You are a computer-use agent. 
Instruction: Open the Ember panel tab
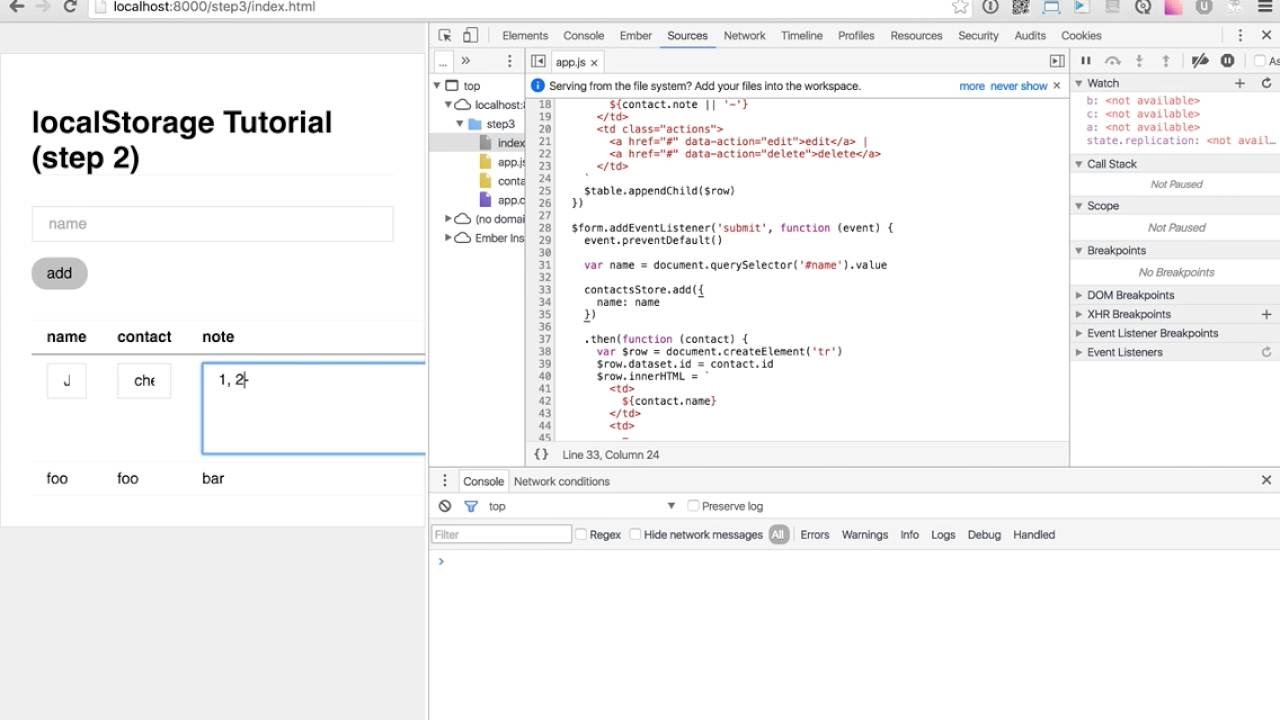[x=636, y=35]
